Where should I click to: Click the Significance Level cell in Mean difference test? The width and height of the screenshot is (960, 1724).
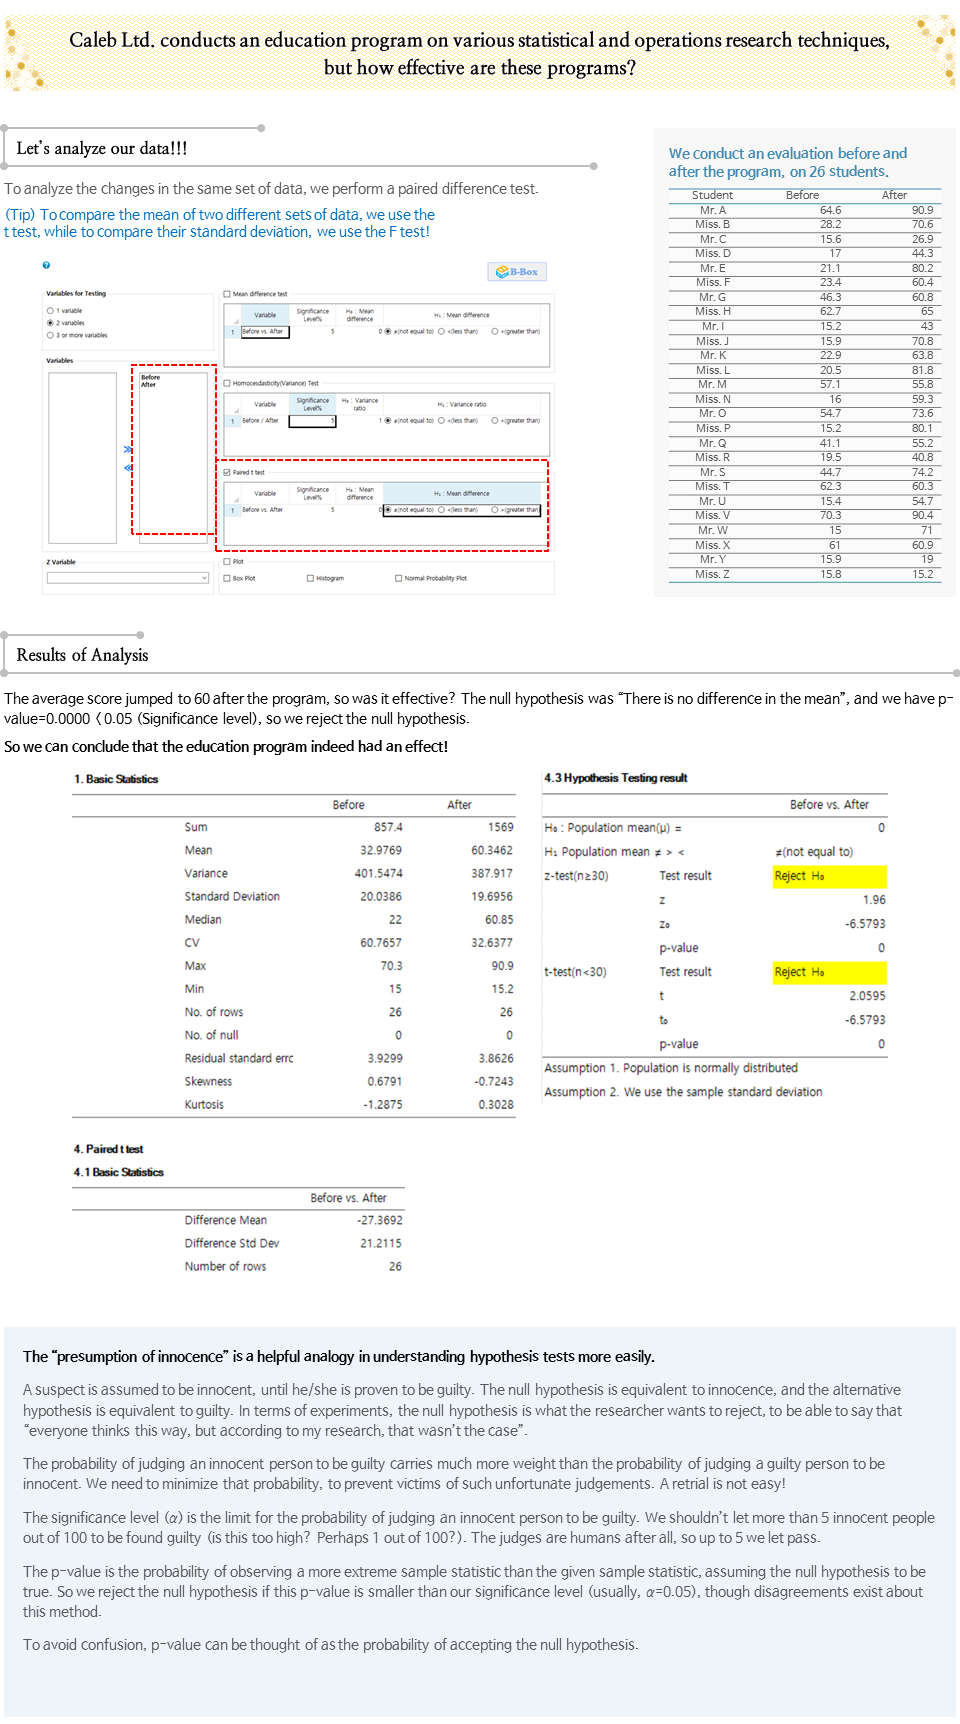pyautogui.click(x=313, y=331)
